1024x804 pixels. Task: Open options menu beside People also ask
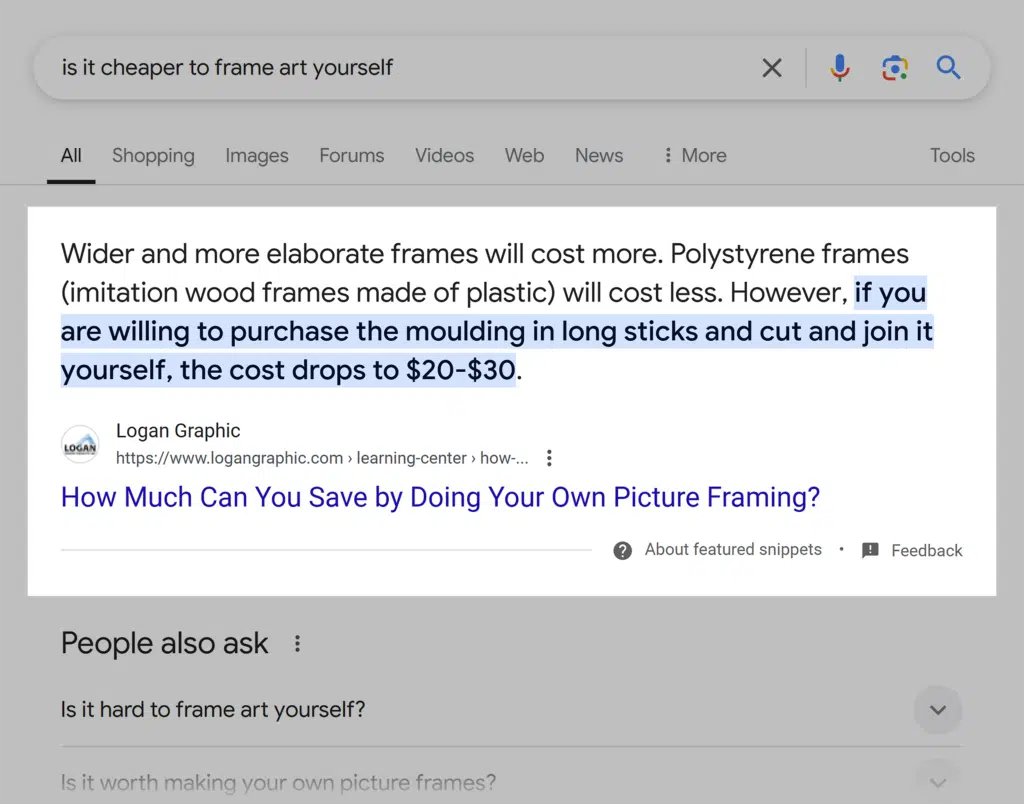point(297,644)
